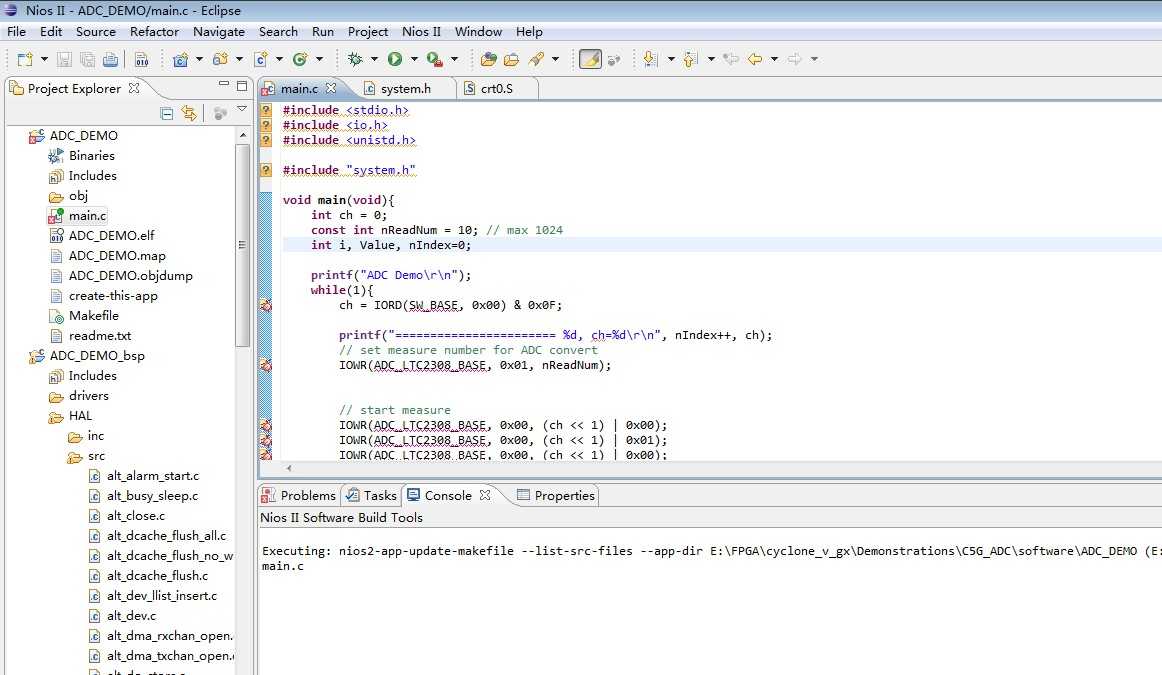This screenshot has width=1162, height=675.
Task: Close the Console view tab
Action: coord(485,495)
